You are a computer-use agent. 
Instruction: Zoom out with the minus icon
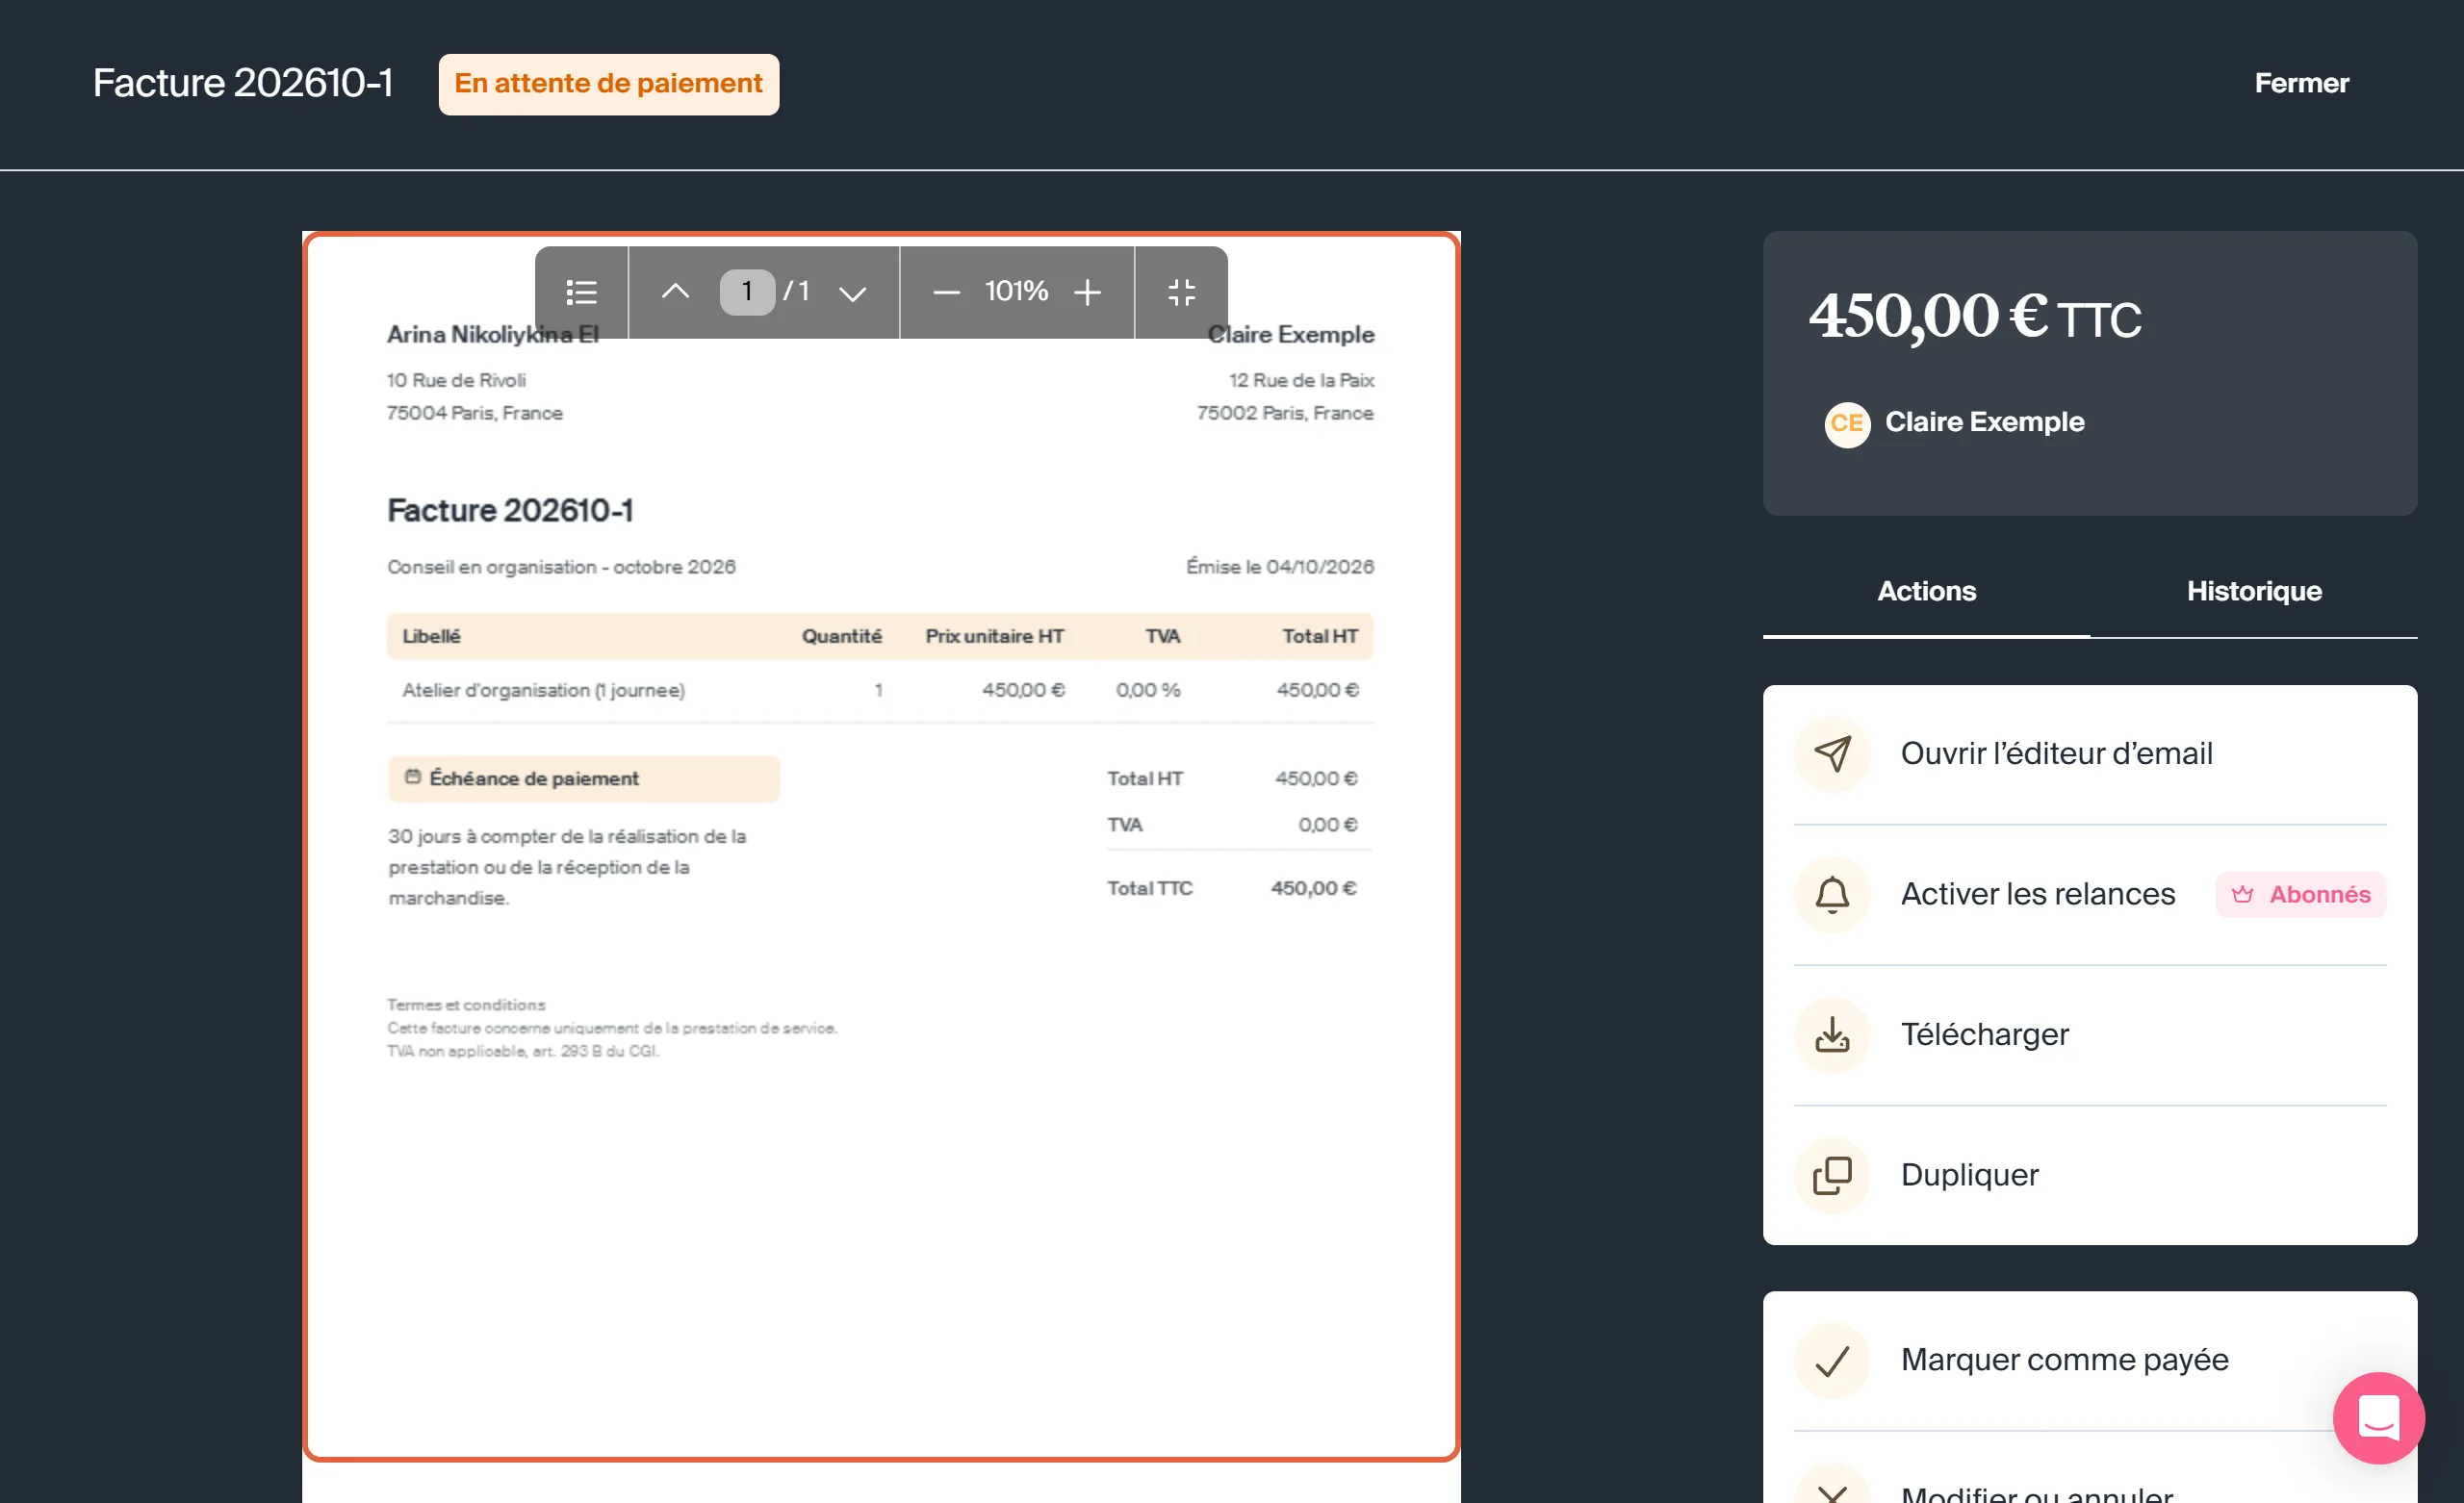pos(946,292)
